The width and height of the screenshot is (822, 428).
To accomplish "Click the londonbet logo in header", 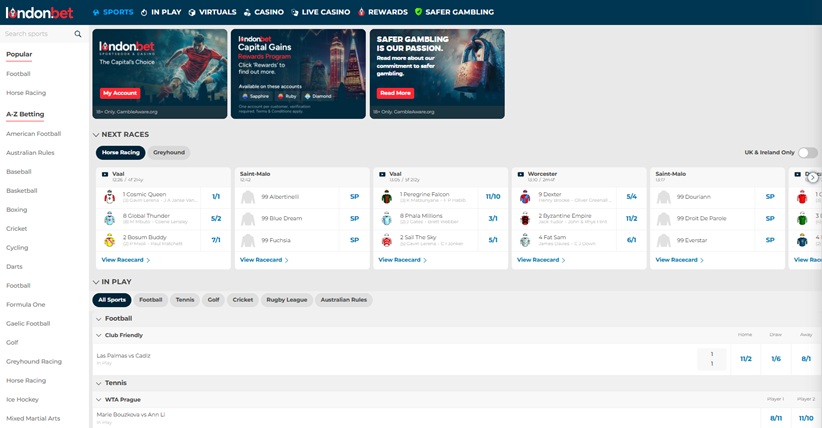I will (x=40, y=12).
